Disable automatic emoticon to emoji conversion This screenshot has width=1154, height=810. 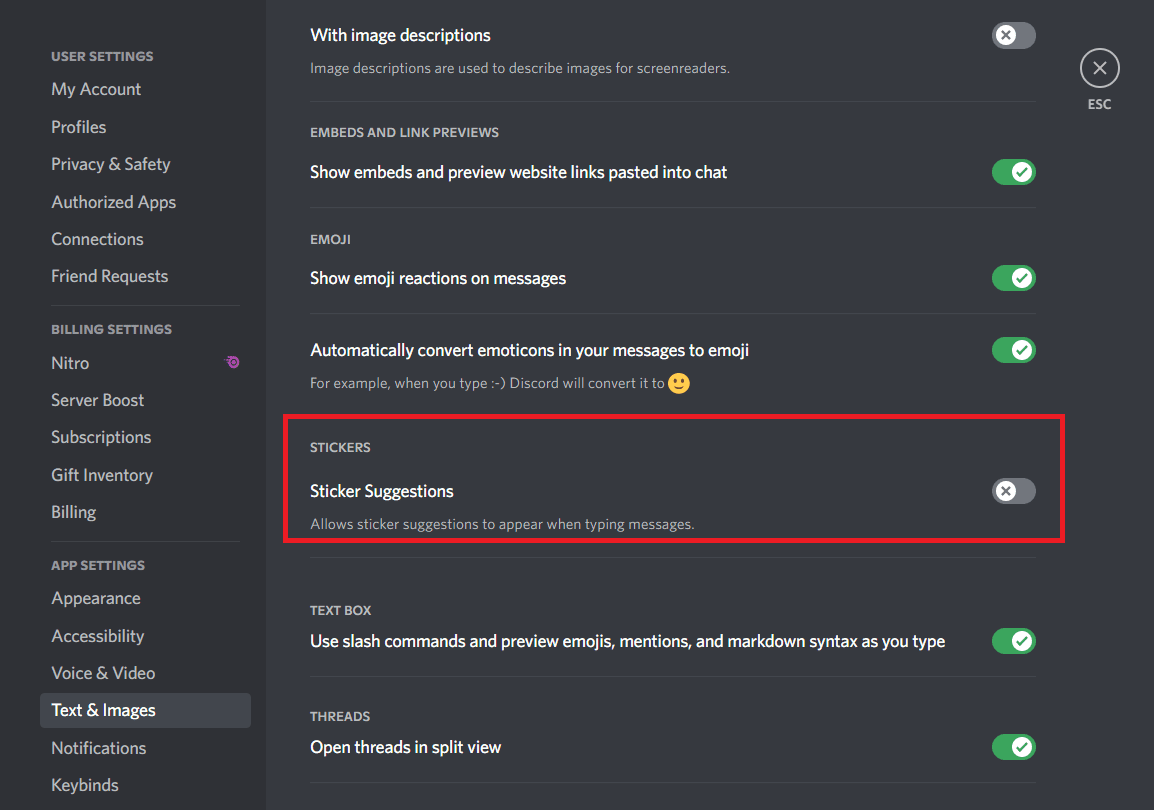coord(1013,350)
